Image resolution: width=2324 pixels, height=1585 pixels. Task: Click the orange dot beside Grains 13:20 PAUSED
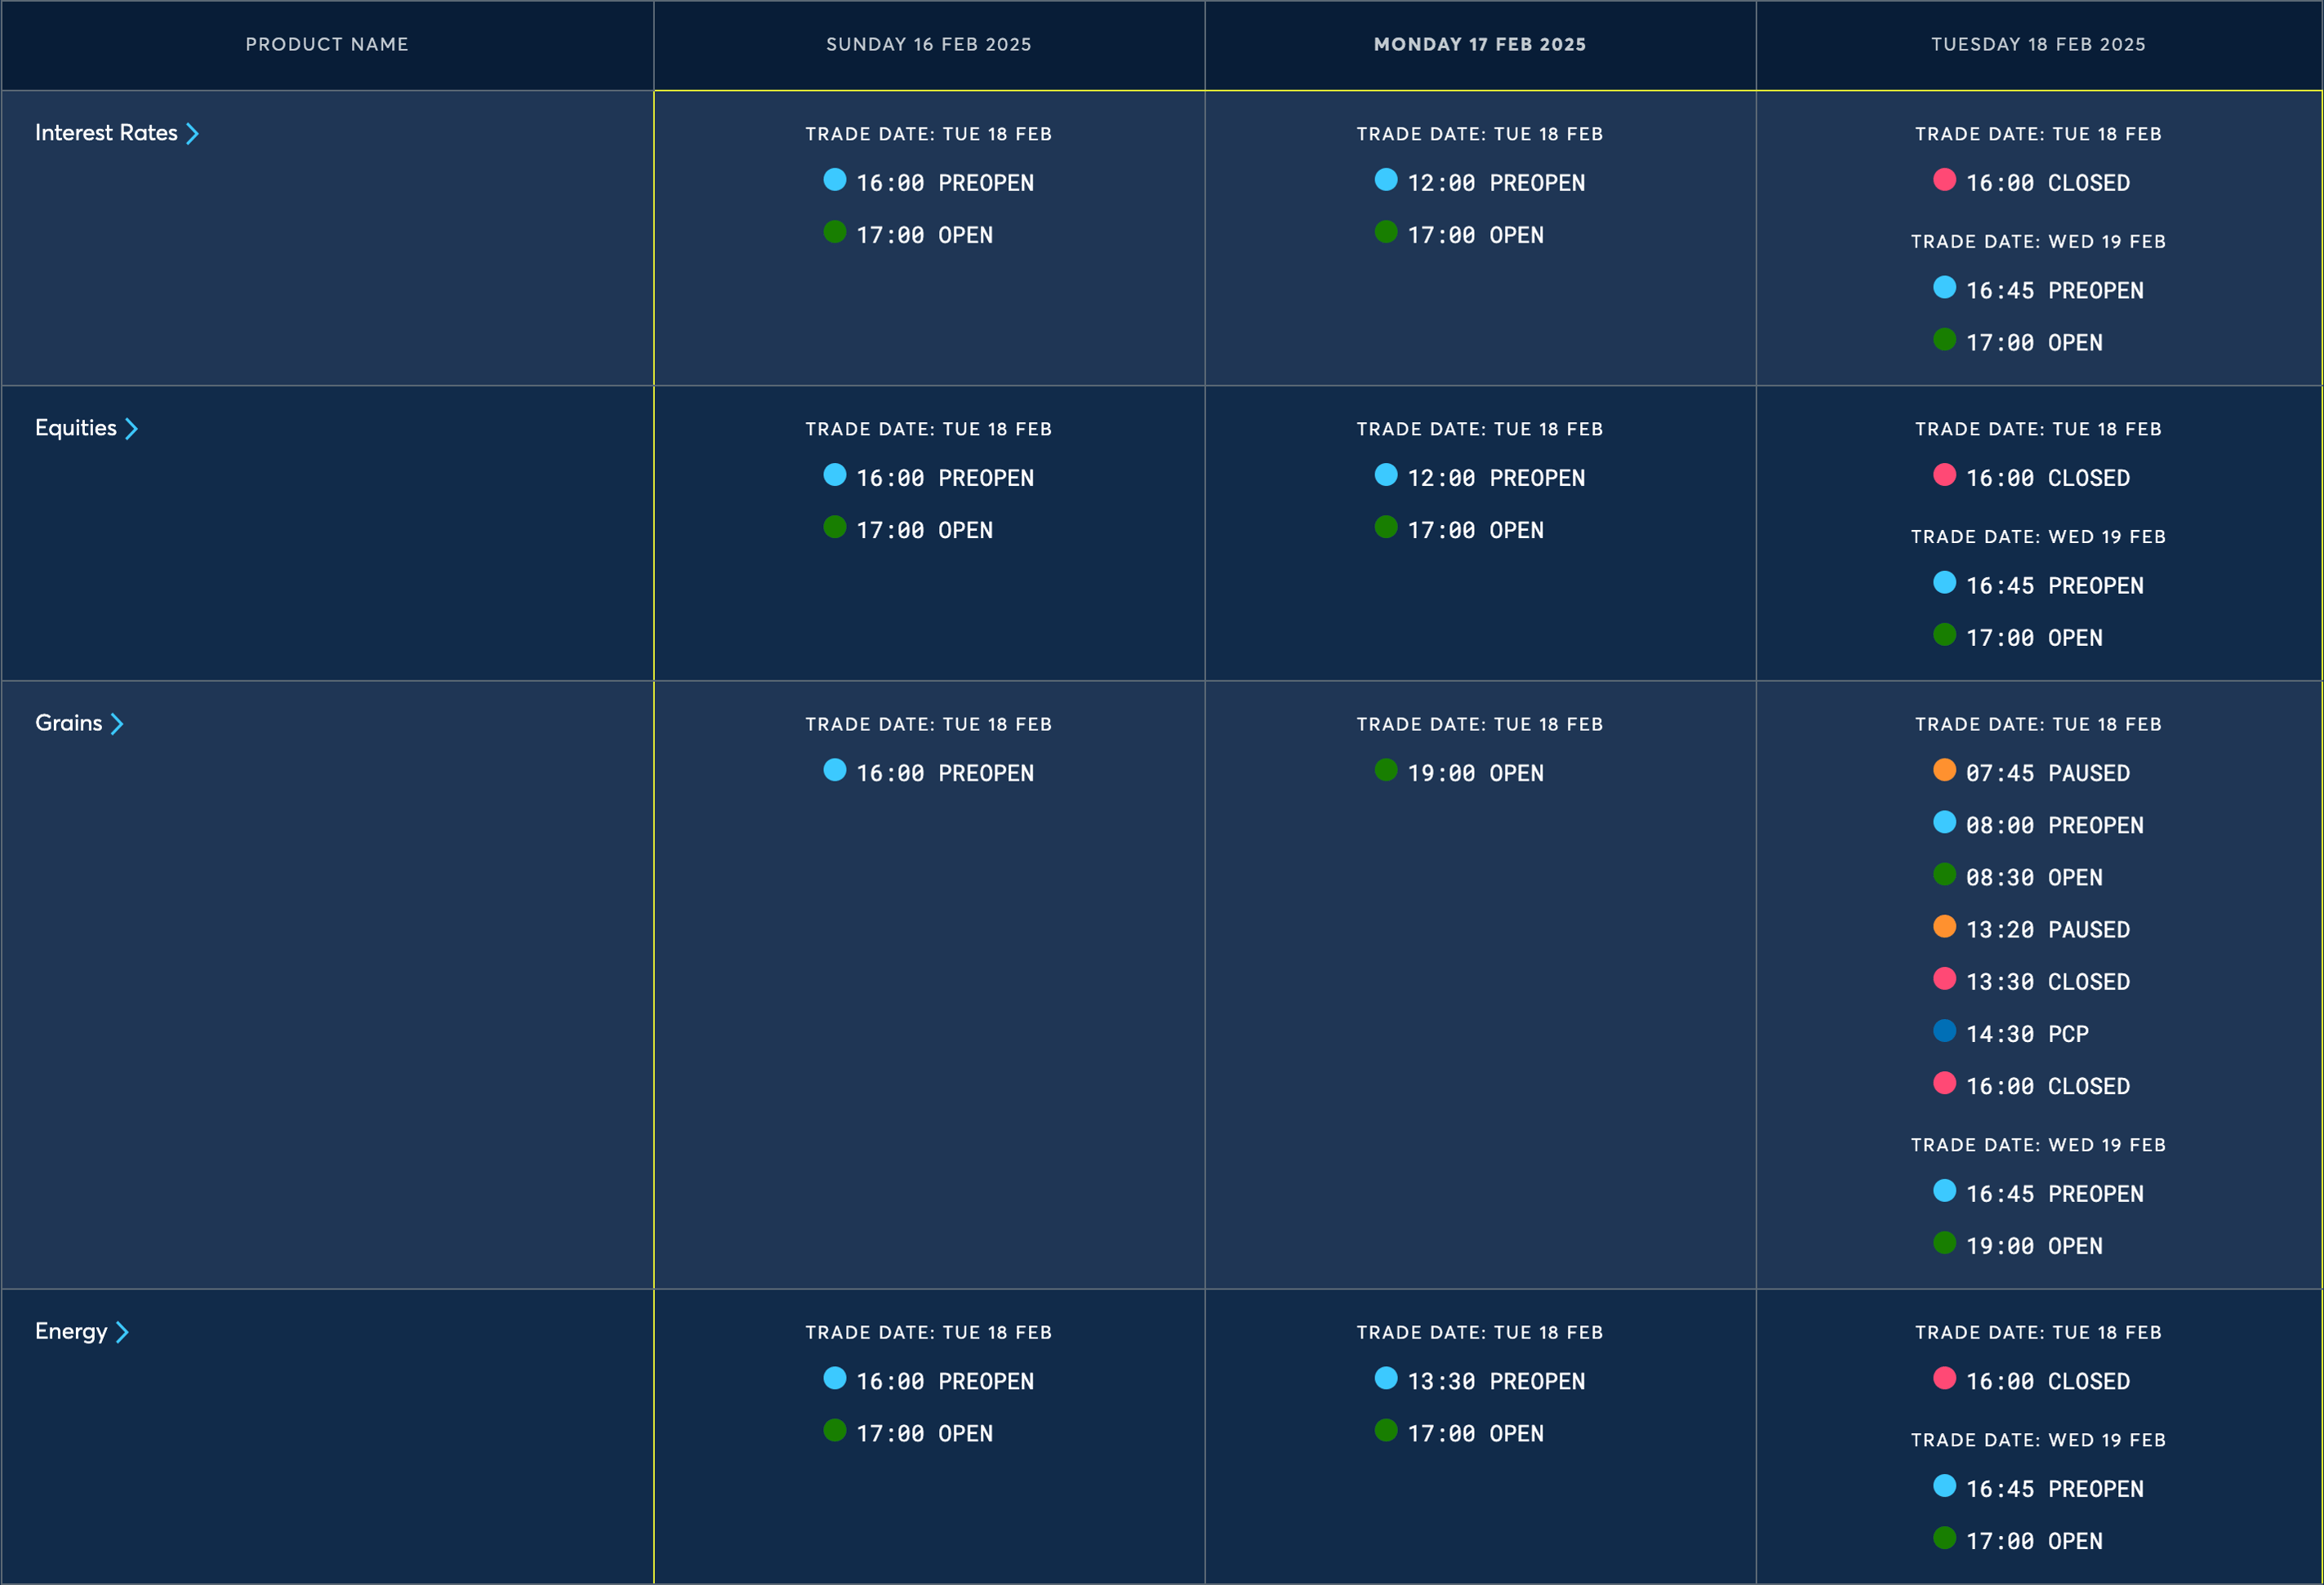coord(1944,925)
